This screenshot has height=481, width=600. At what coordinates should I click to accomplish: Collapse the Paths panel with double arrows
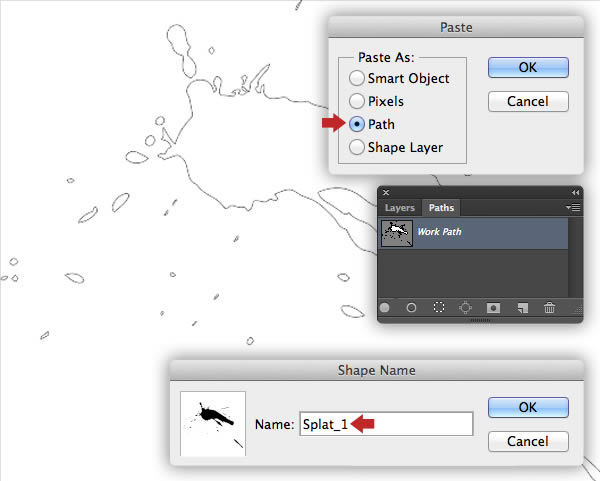[x=576, y=192]
